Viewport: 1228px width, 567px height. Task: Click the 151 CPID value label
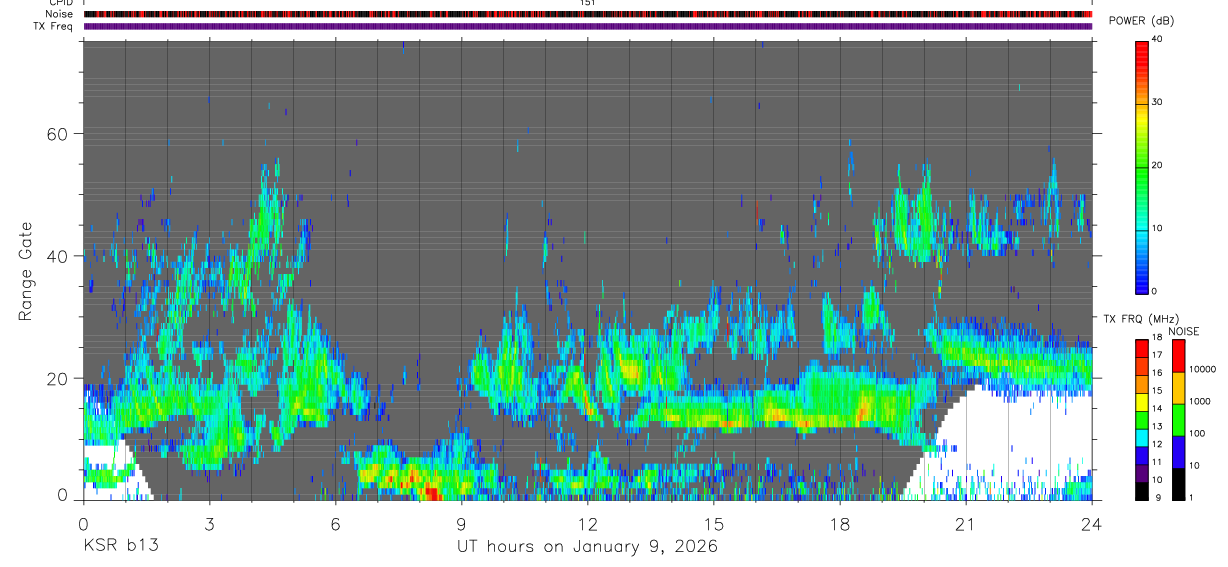coord(587,3)
